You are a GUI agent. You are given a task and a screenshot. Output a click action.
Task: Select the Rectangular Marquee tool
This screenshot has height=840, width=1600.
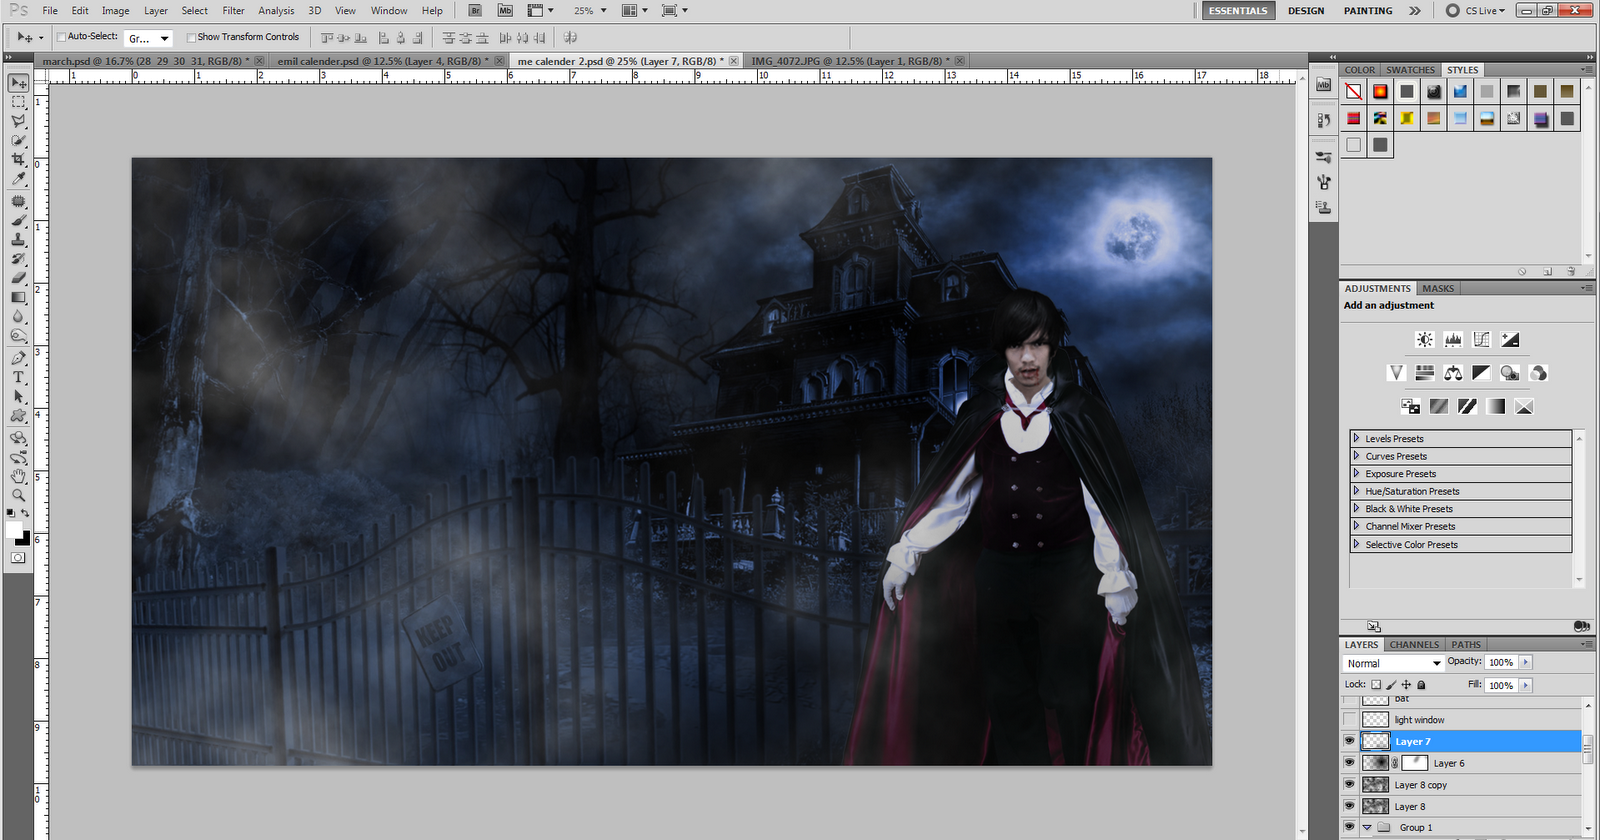18,102
